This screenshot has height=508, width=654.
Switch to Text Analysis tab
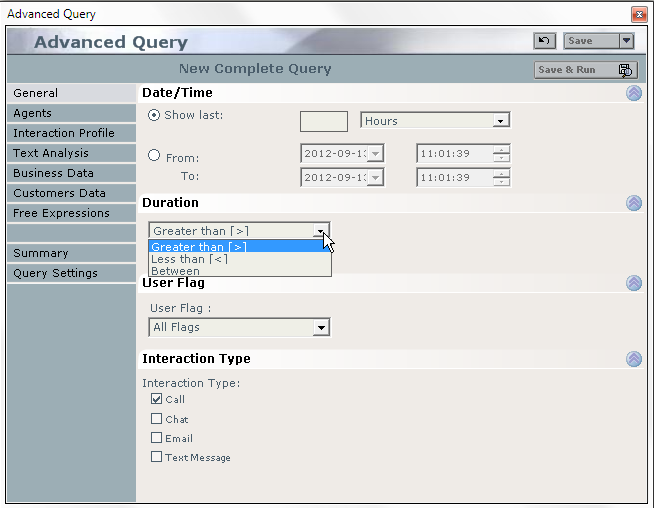(51, 153)
